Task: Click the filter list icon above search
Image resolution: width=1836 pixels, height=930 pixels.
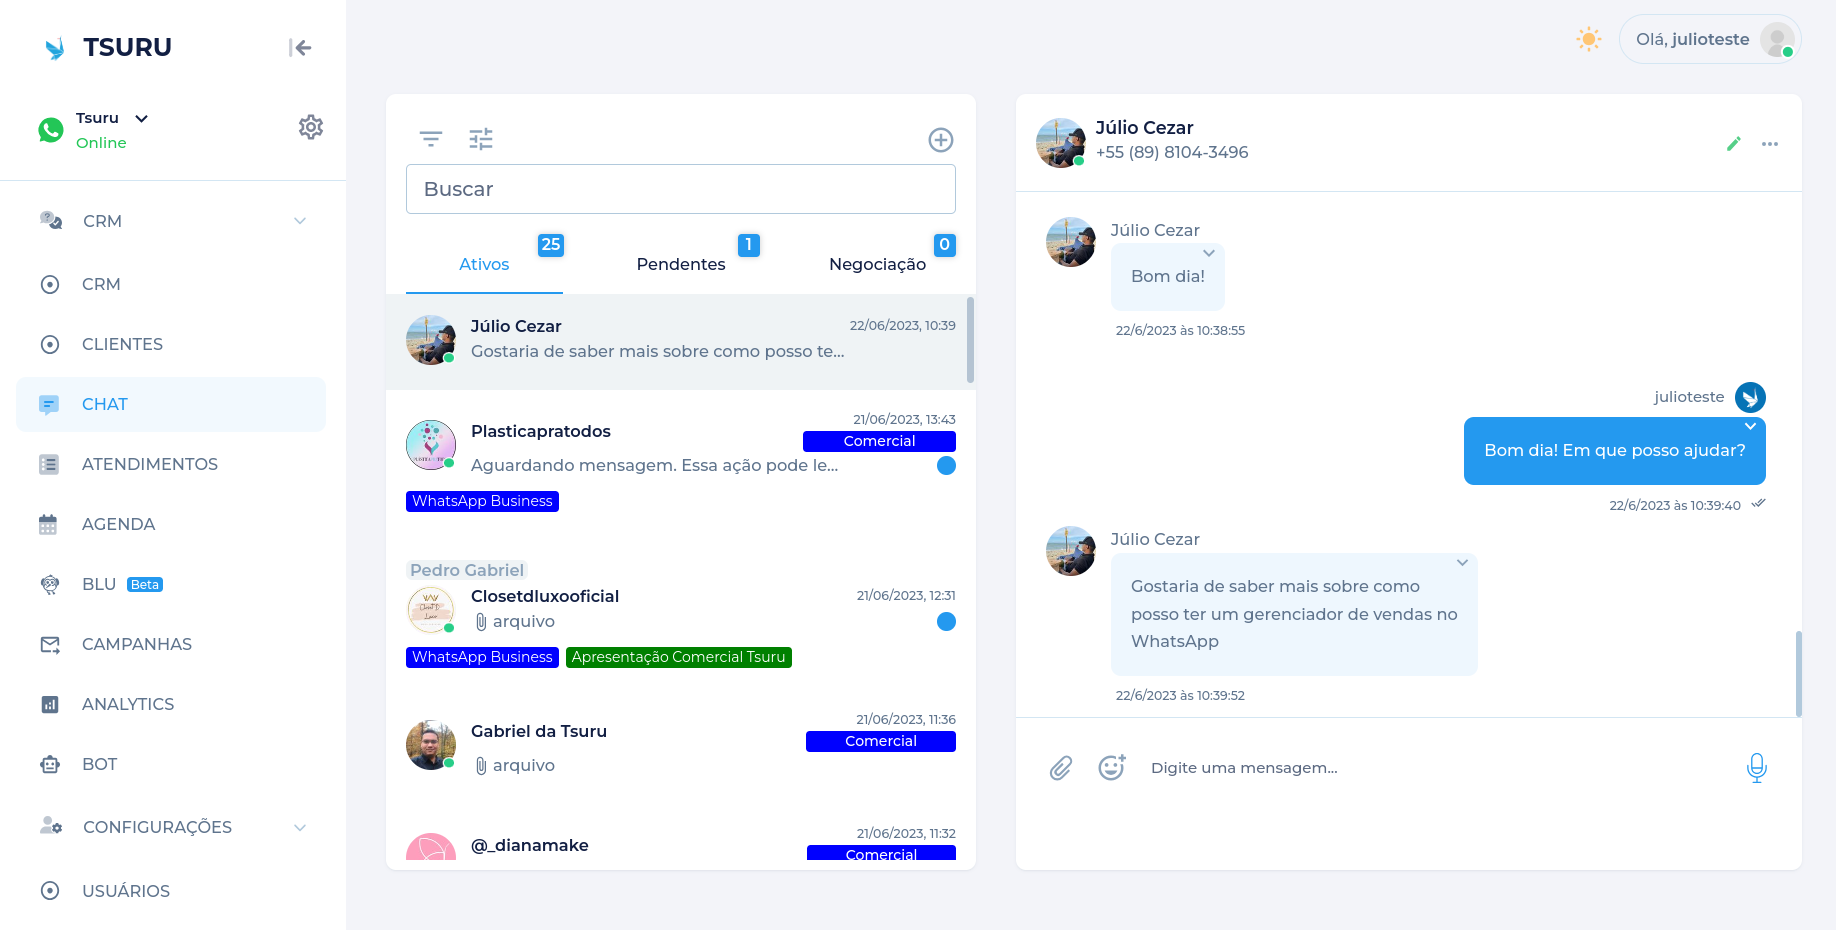Action: click(x=431, y=139)
